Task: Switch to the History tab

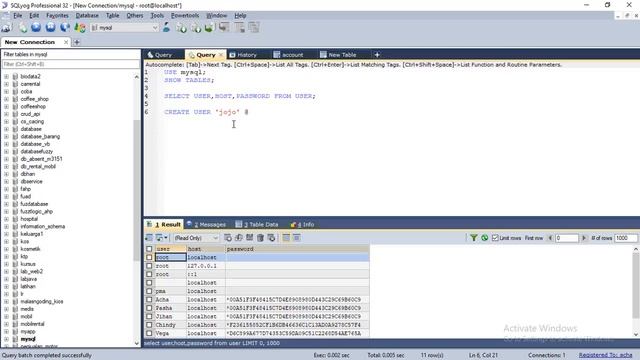Action: (243, 55)
